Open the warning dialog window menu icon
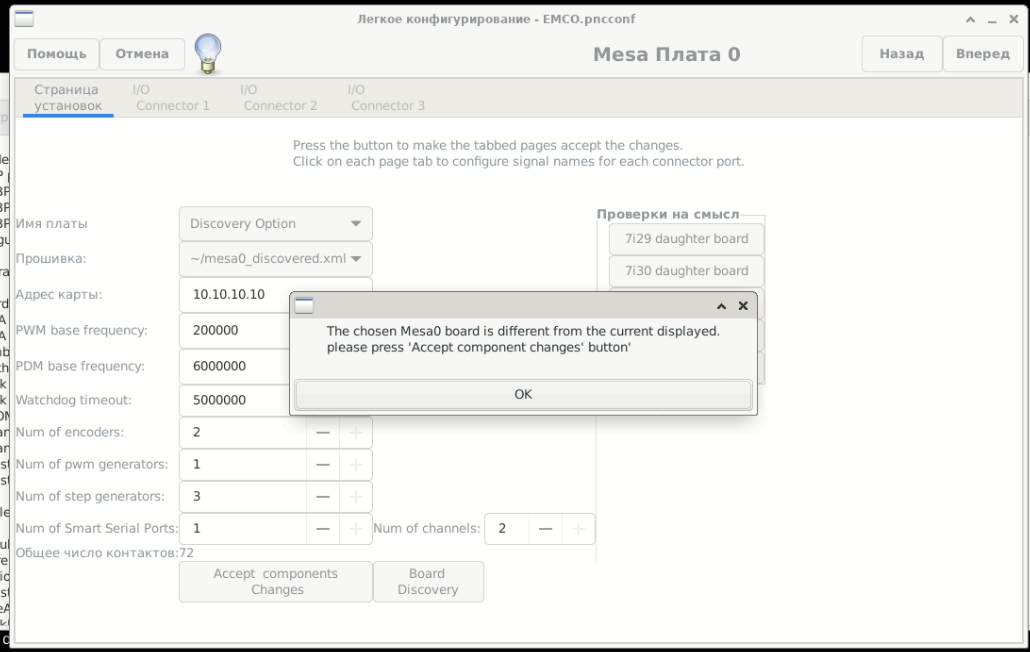1030x652 pixels. point(304,305)
